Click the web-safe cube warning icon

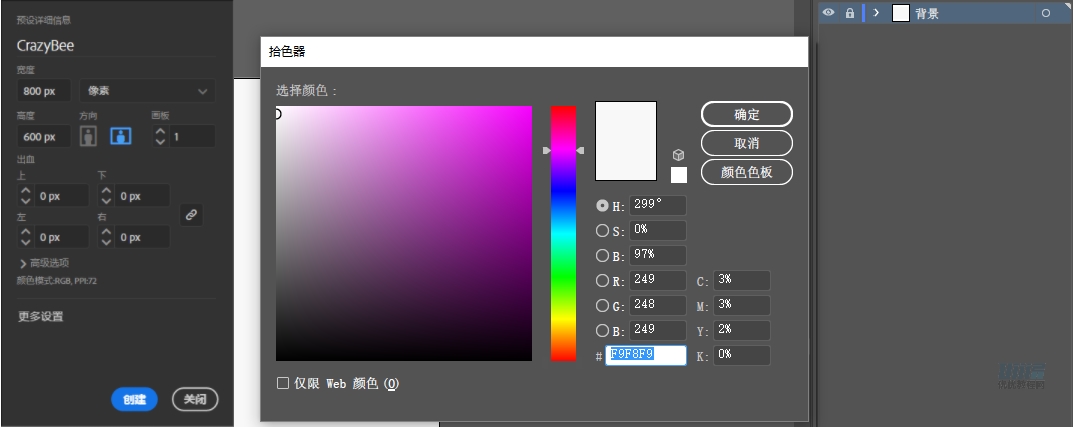pos(678,155)
